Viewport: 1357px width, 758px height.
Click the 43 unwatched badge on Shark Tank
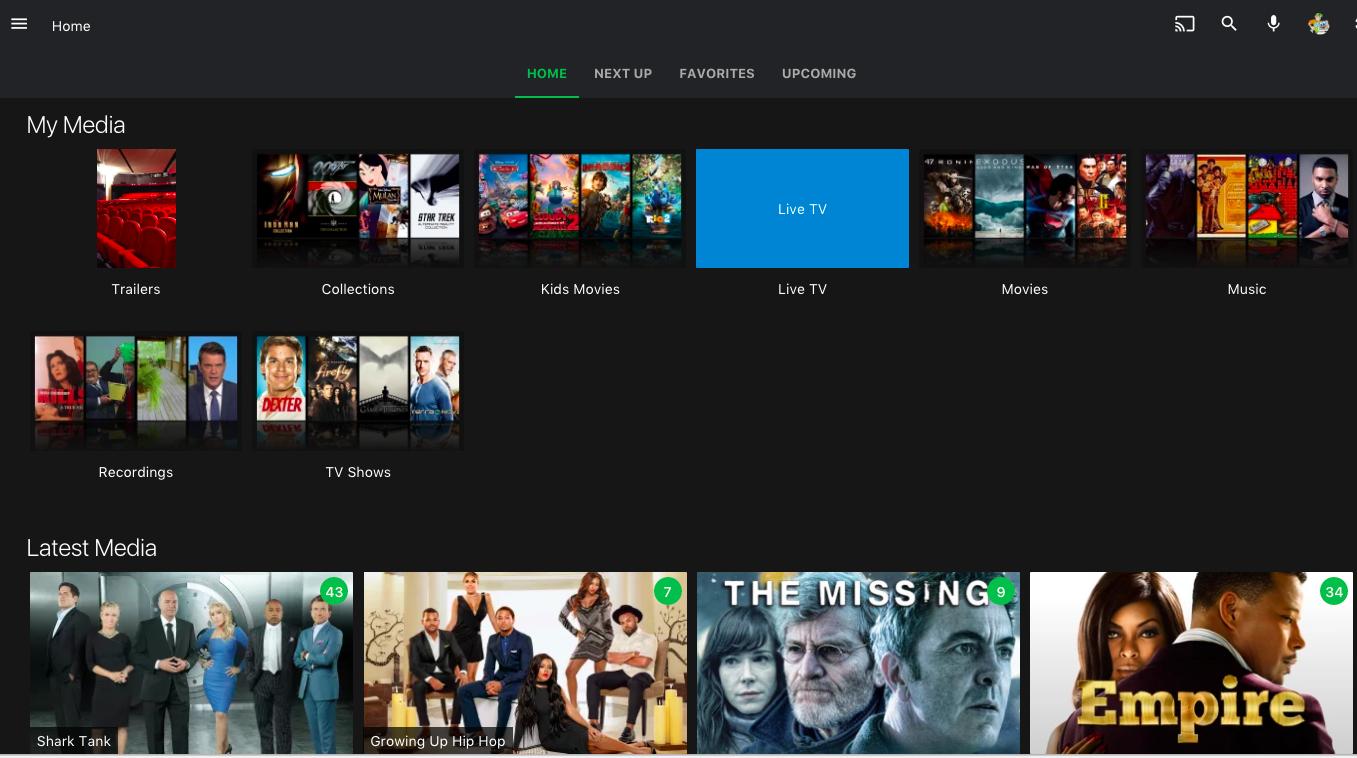(x=334, y=592)
